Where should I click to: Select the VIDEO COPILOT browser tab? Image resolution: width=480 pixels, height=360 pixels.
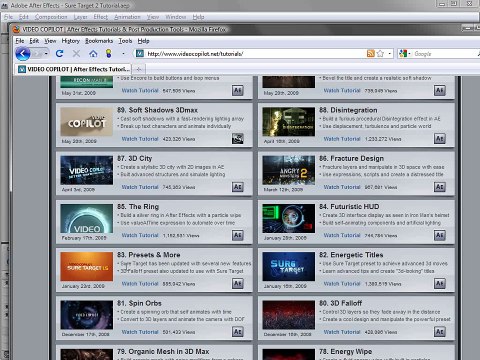[73, 69]
